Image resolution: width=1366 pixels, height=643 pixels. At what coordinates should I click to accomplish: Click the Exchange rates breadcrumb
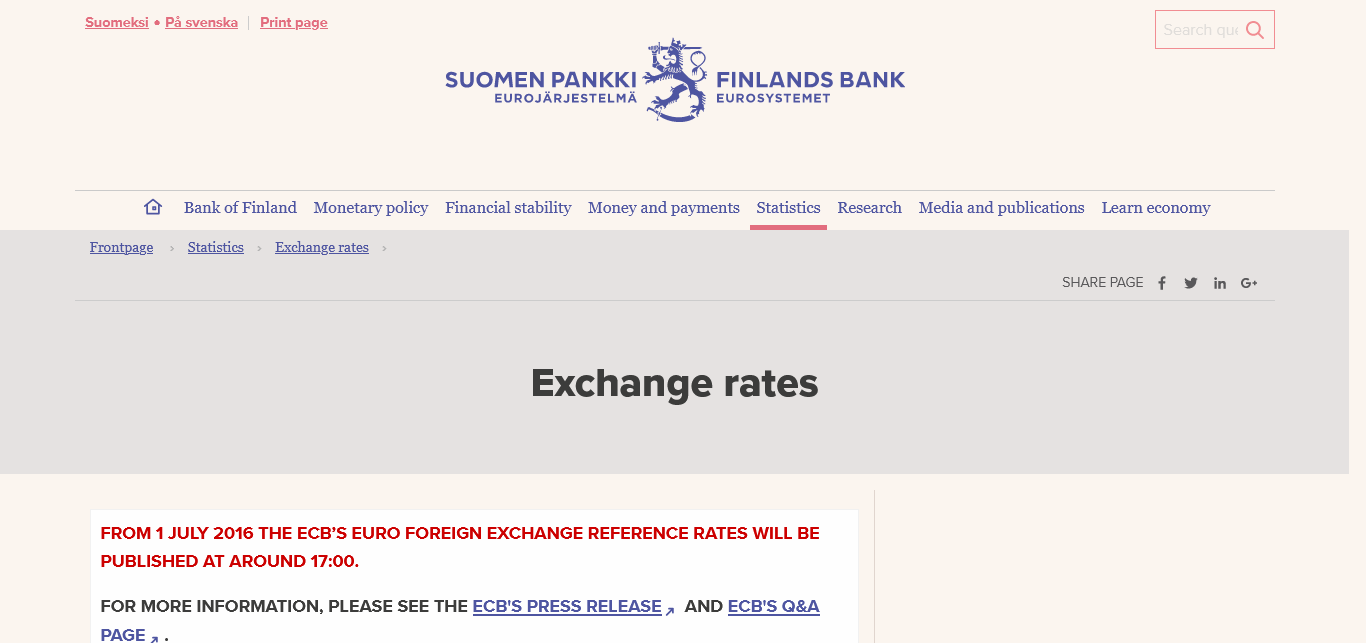coord(322,248)
